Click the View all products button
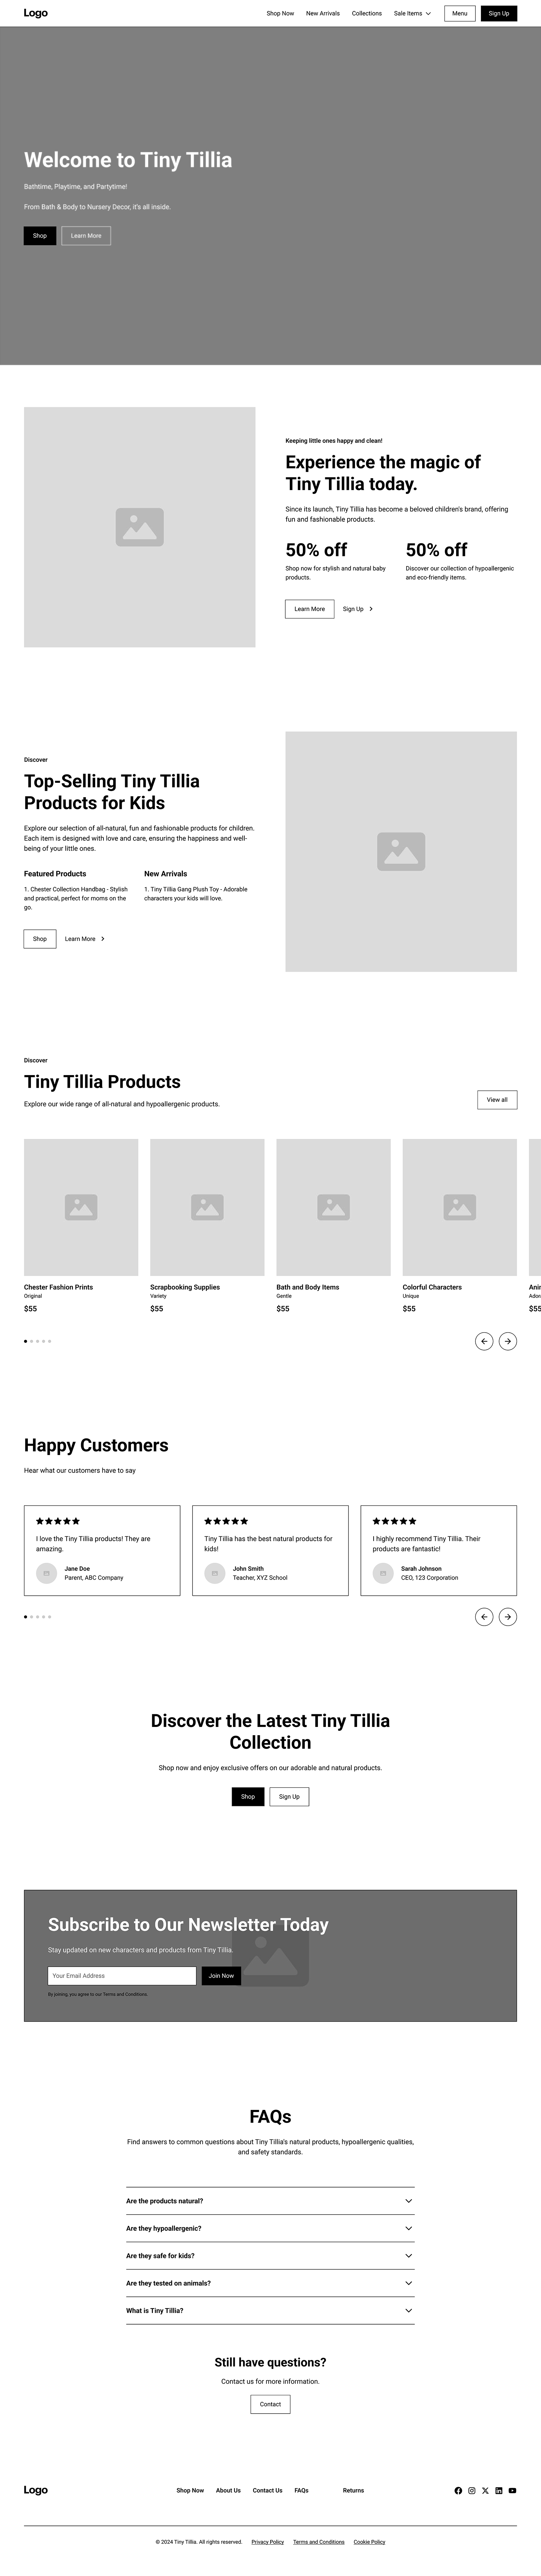 (497, 1100)
